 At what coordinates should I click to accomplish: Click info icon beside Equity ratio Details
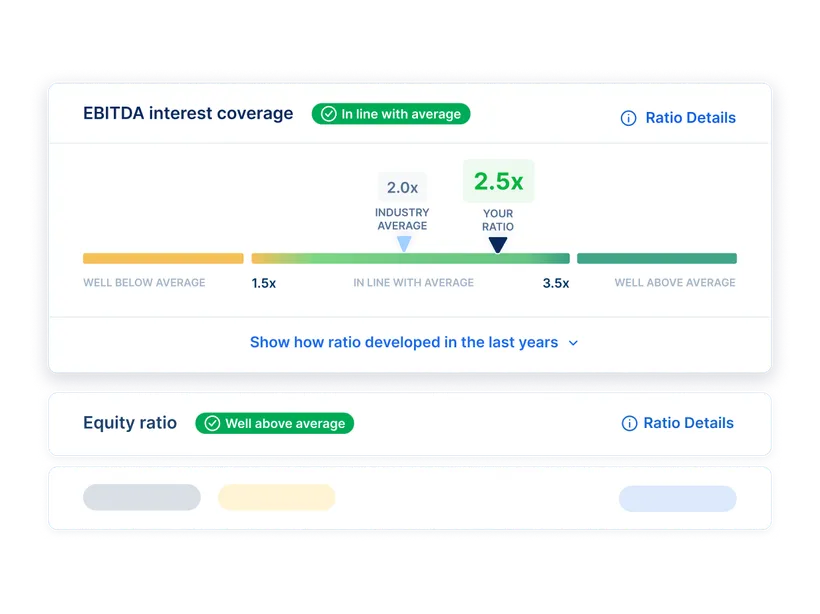pyautogui.click(x=629, y=423)
